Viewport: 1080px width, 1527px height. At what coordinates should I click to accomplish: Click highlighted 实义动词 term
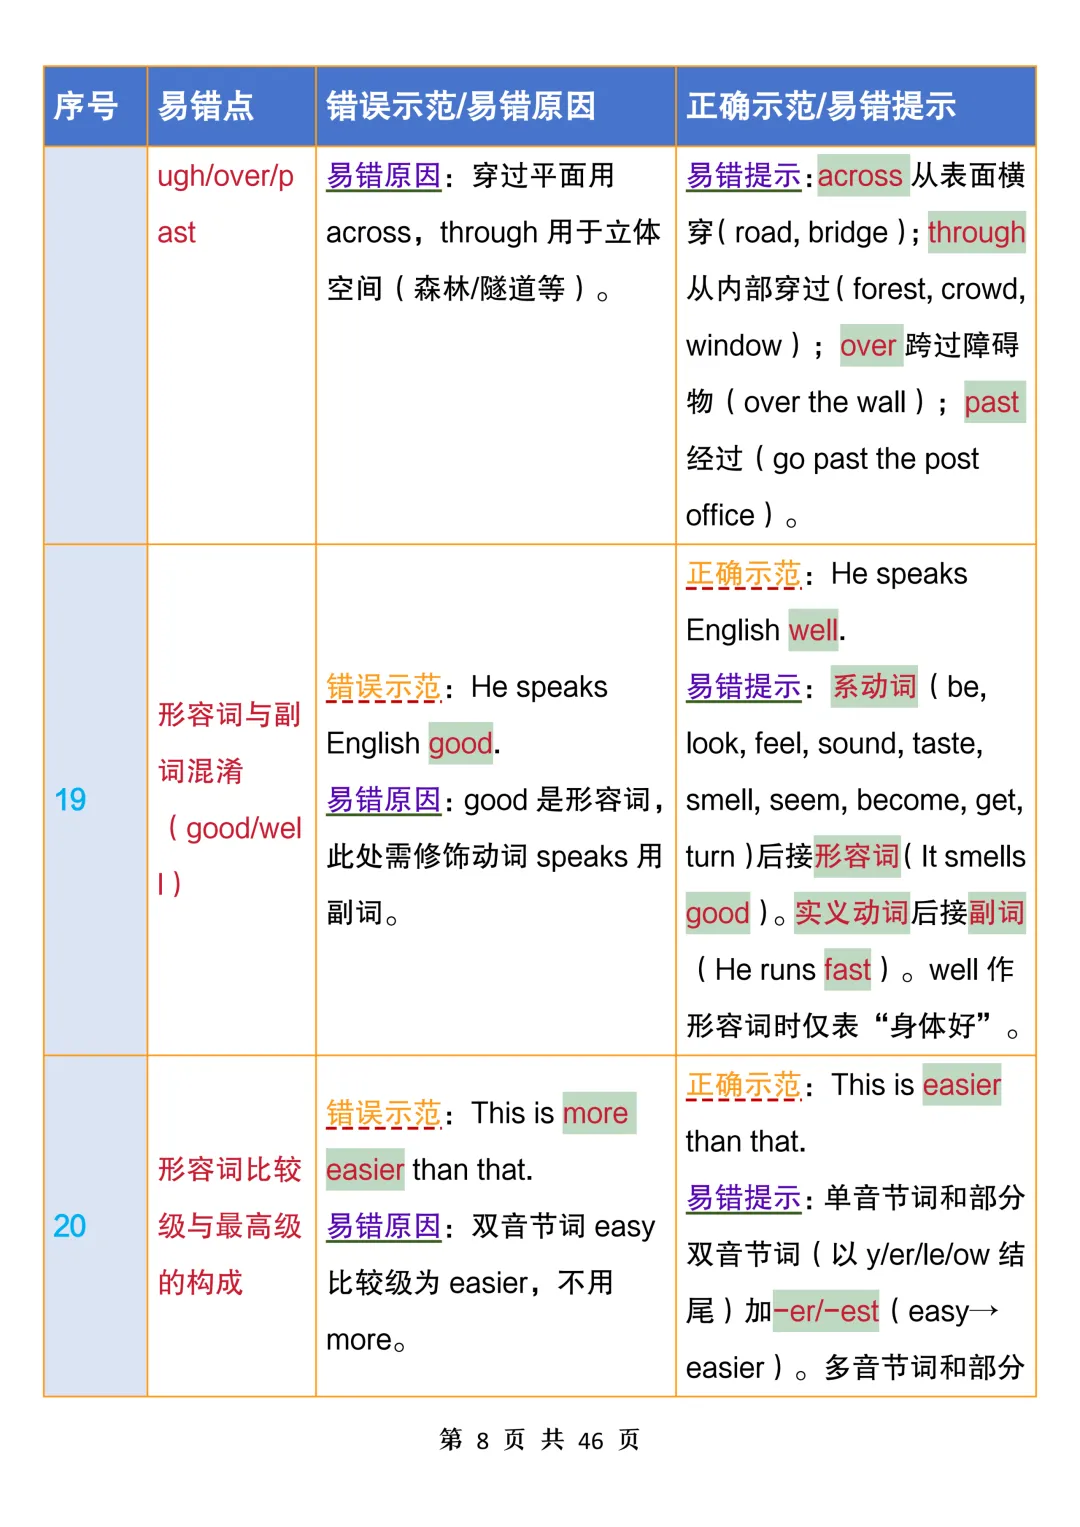tap(852, 913)
